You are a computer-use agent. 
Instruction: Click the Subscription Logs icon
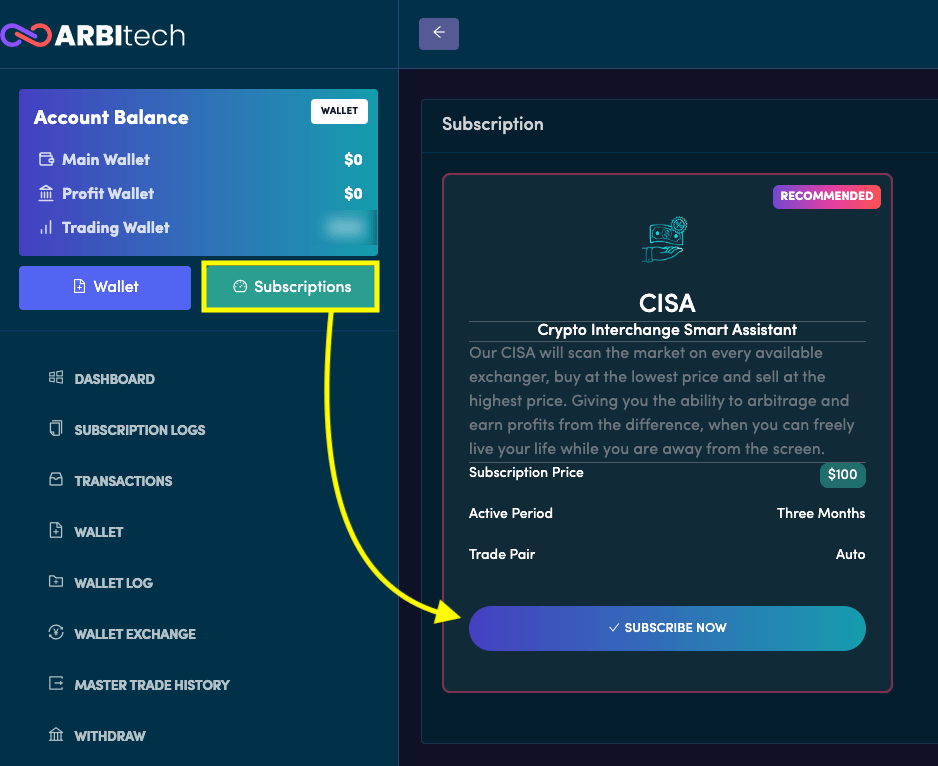click(x=55, y=429)
